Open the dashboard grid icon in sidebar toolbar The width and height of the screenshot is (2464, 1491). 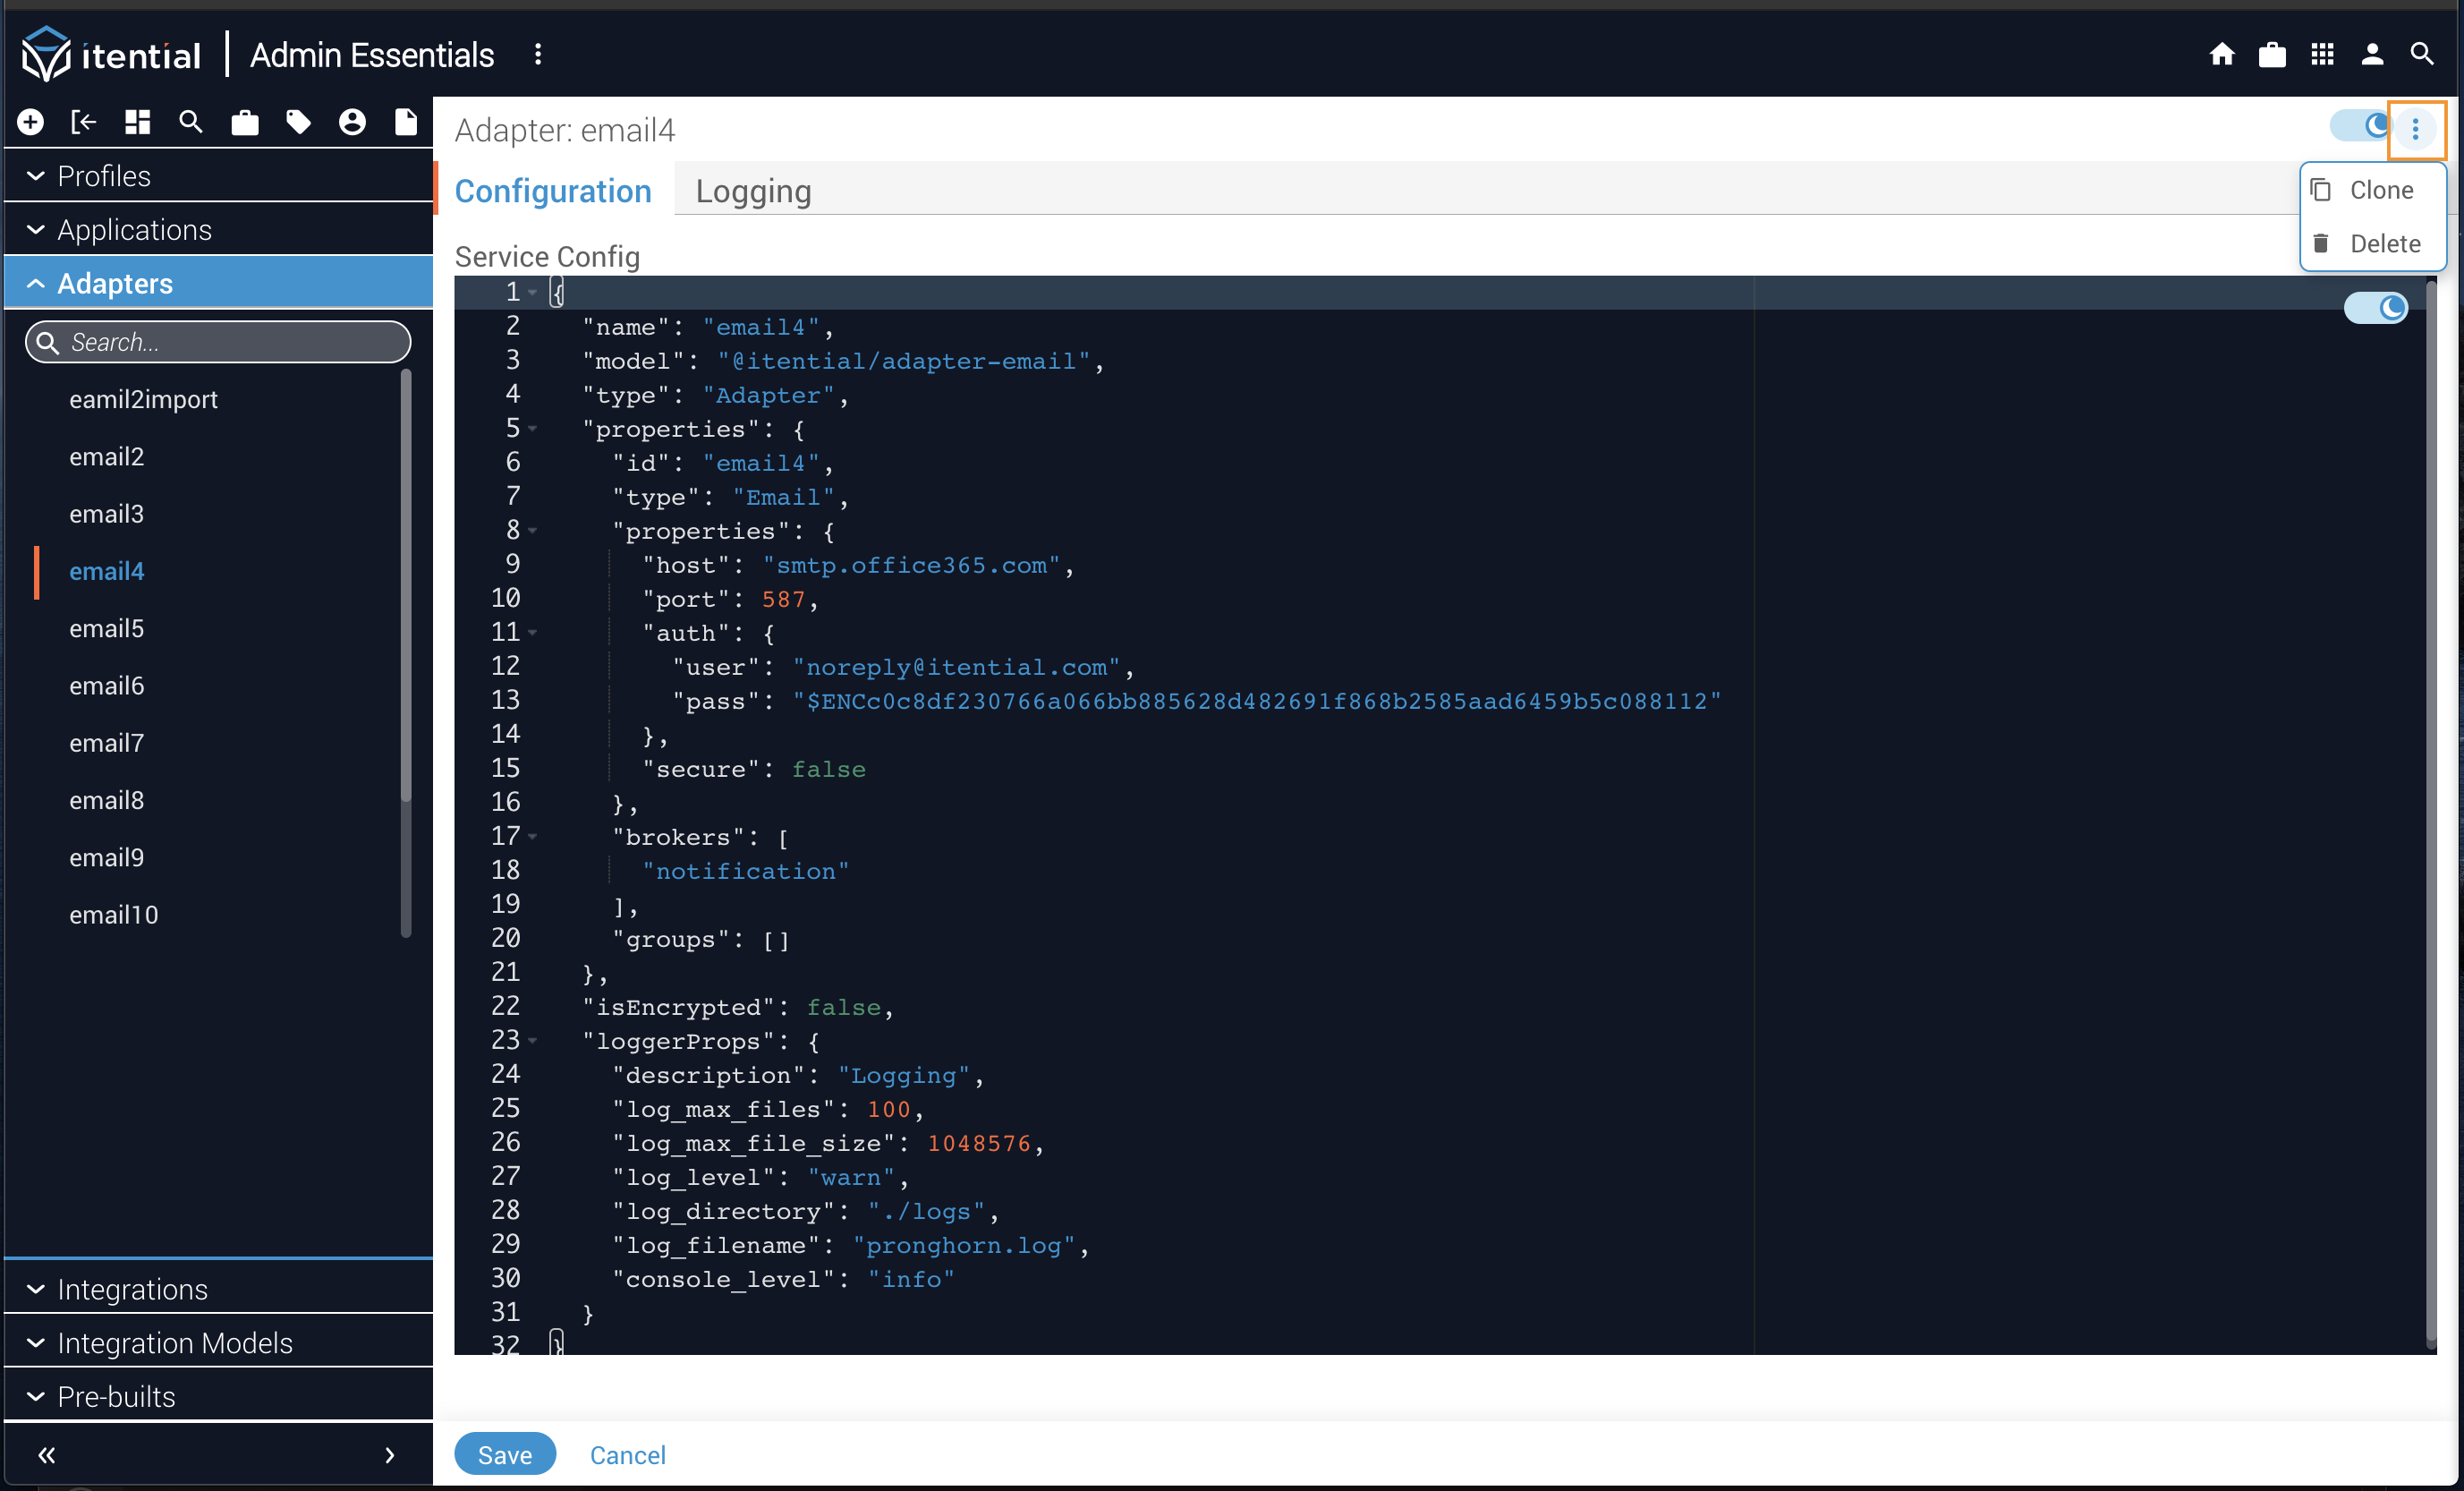137,122
